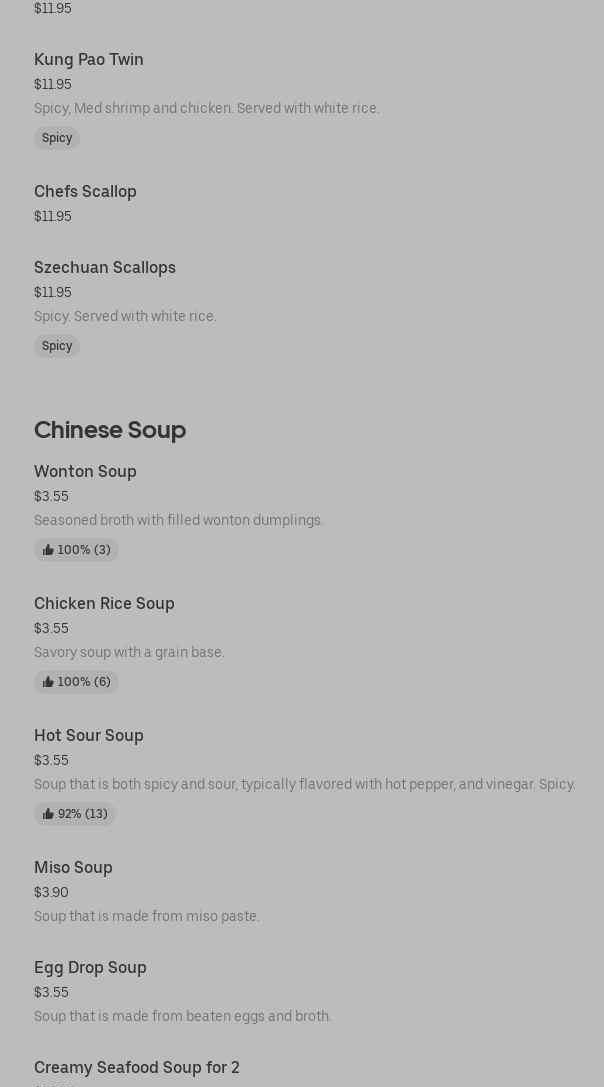Click the thumbs-up icon under Hot Sour Soup

48,814
